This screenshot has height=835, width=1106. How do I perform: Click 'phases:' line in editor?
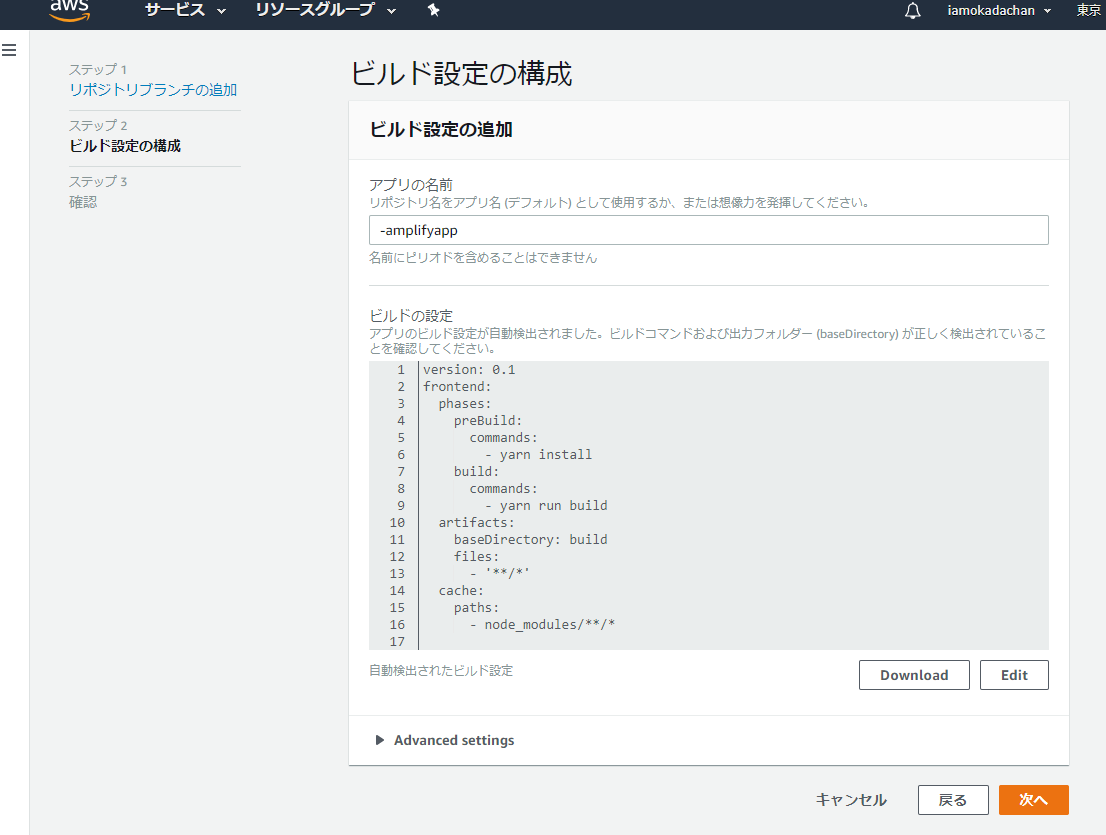coord(465,403)
